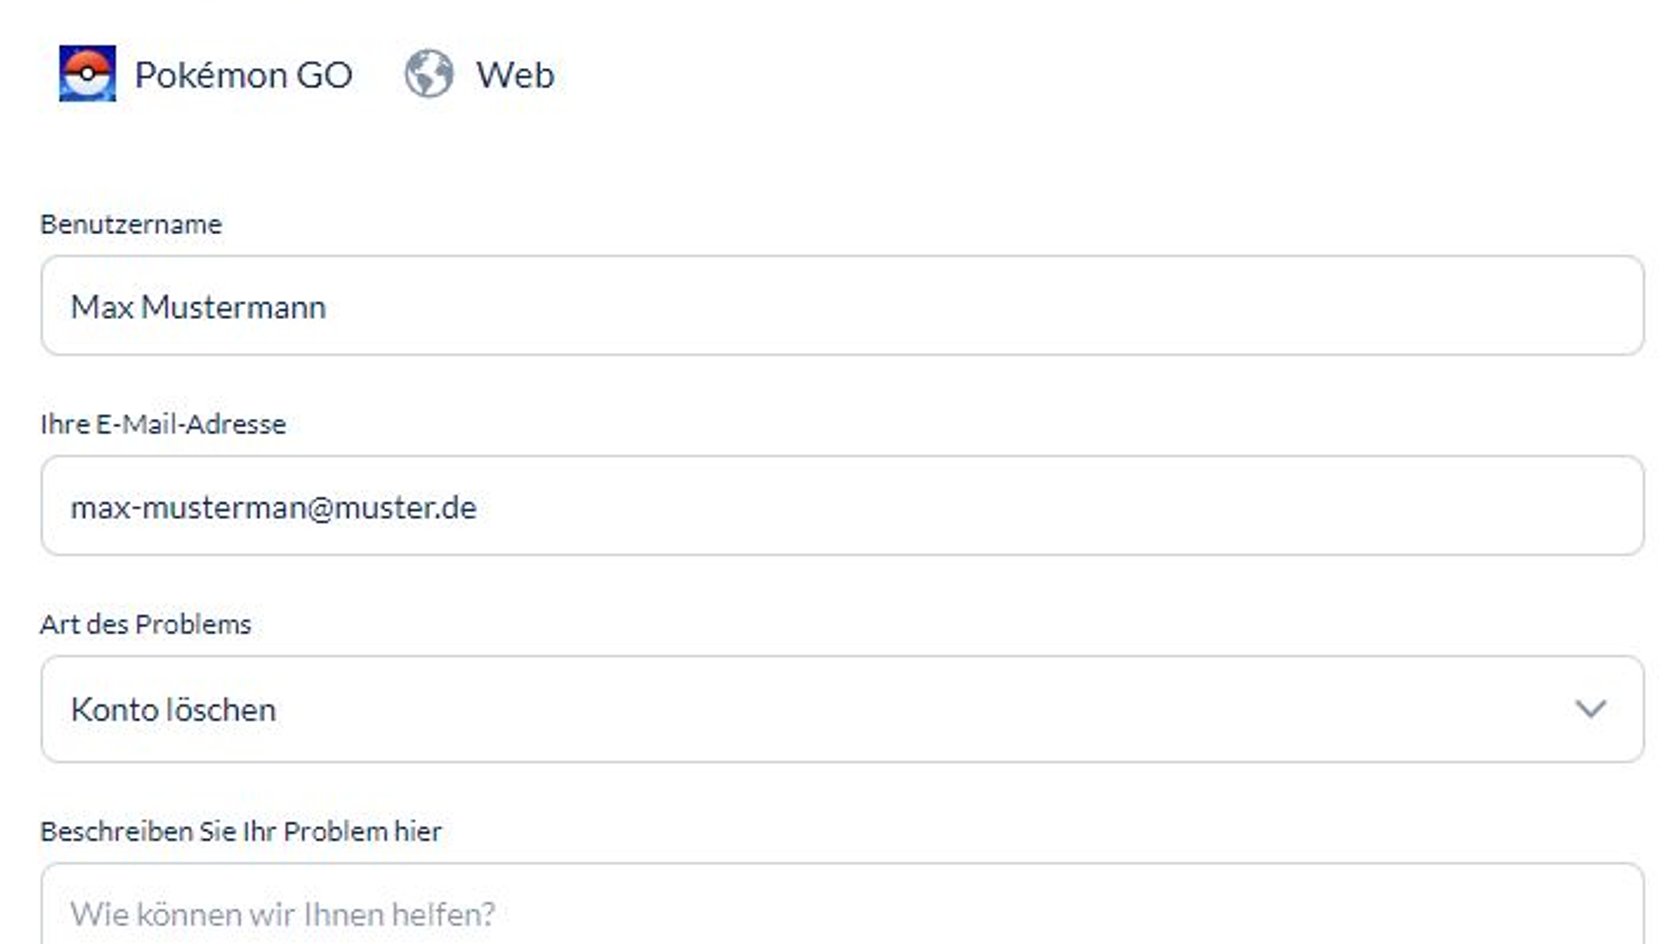Click the Ihre E-Mail-Adresse label
1680x944 pixels.
click(x=163, y=424)
